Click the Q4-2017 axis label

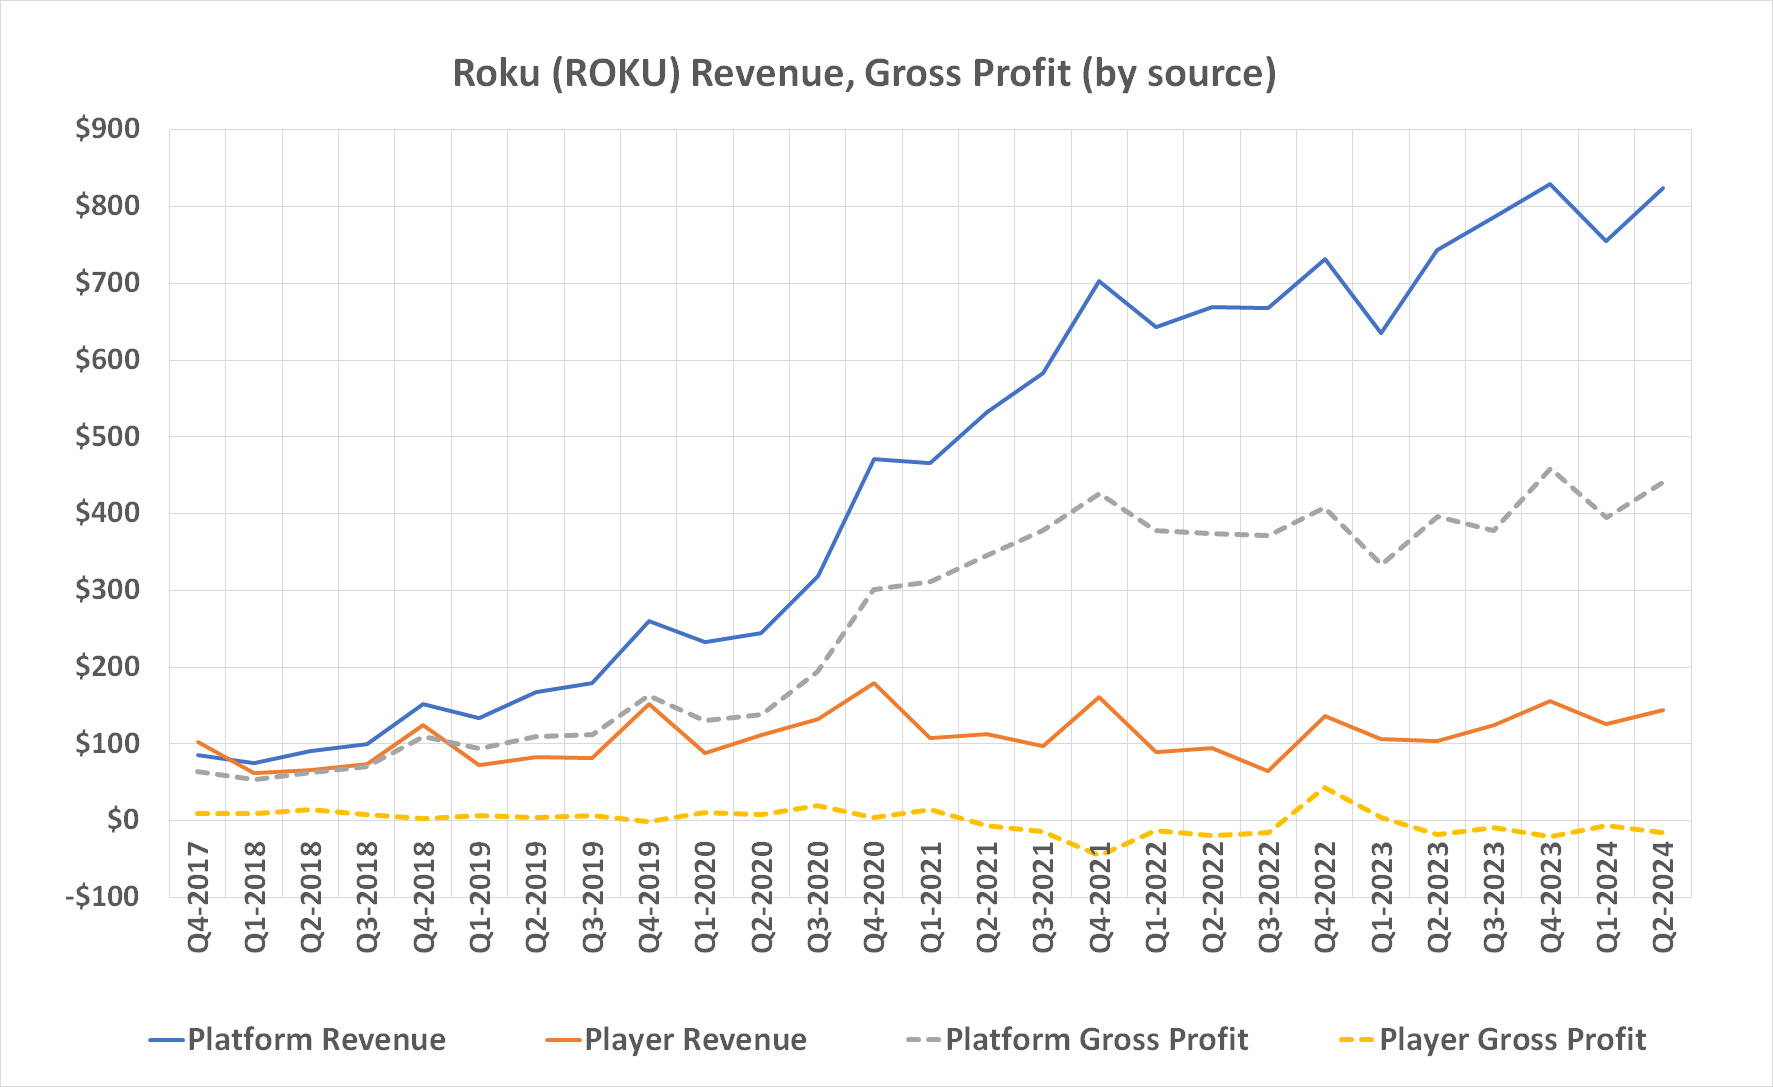point(198,898)
